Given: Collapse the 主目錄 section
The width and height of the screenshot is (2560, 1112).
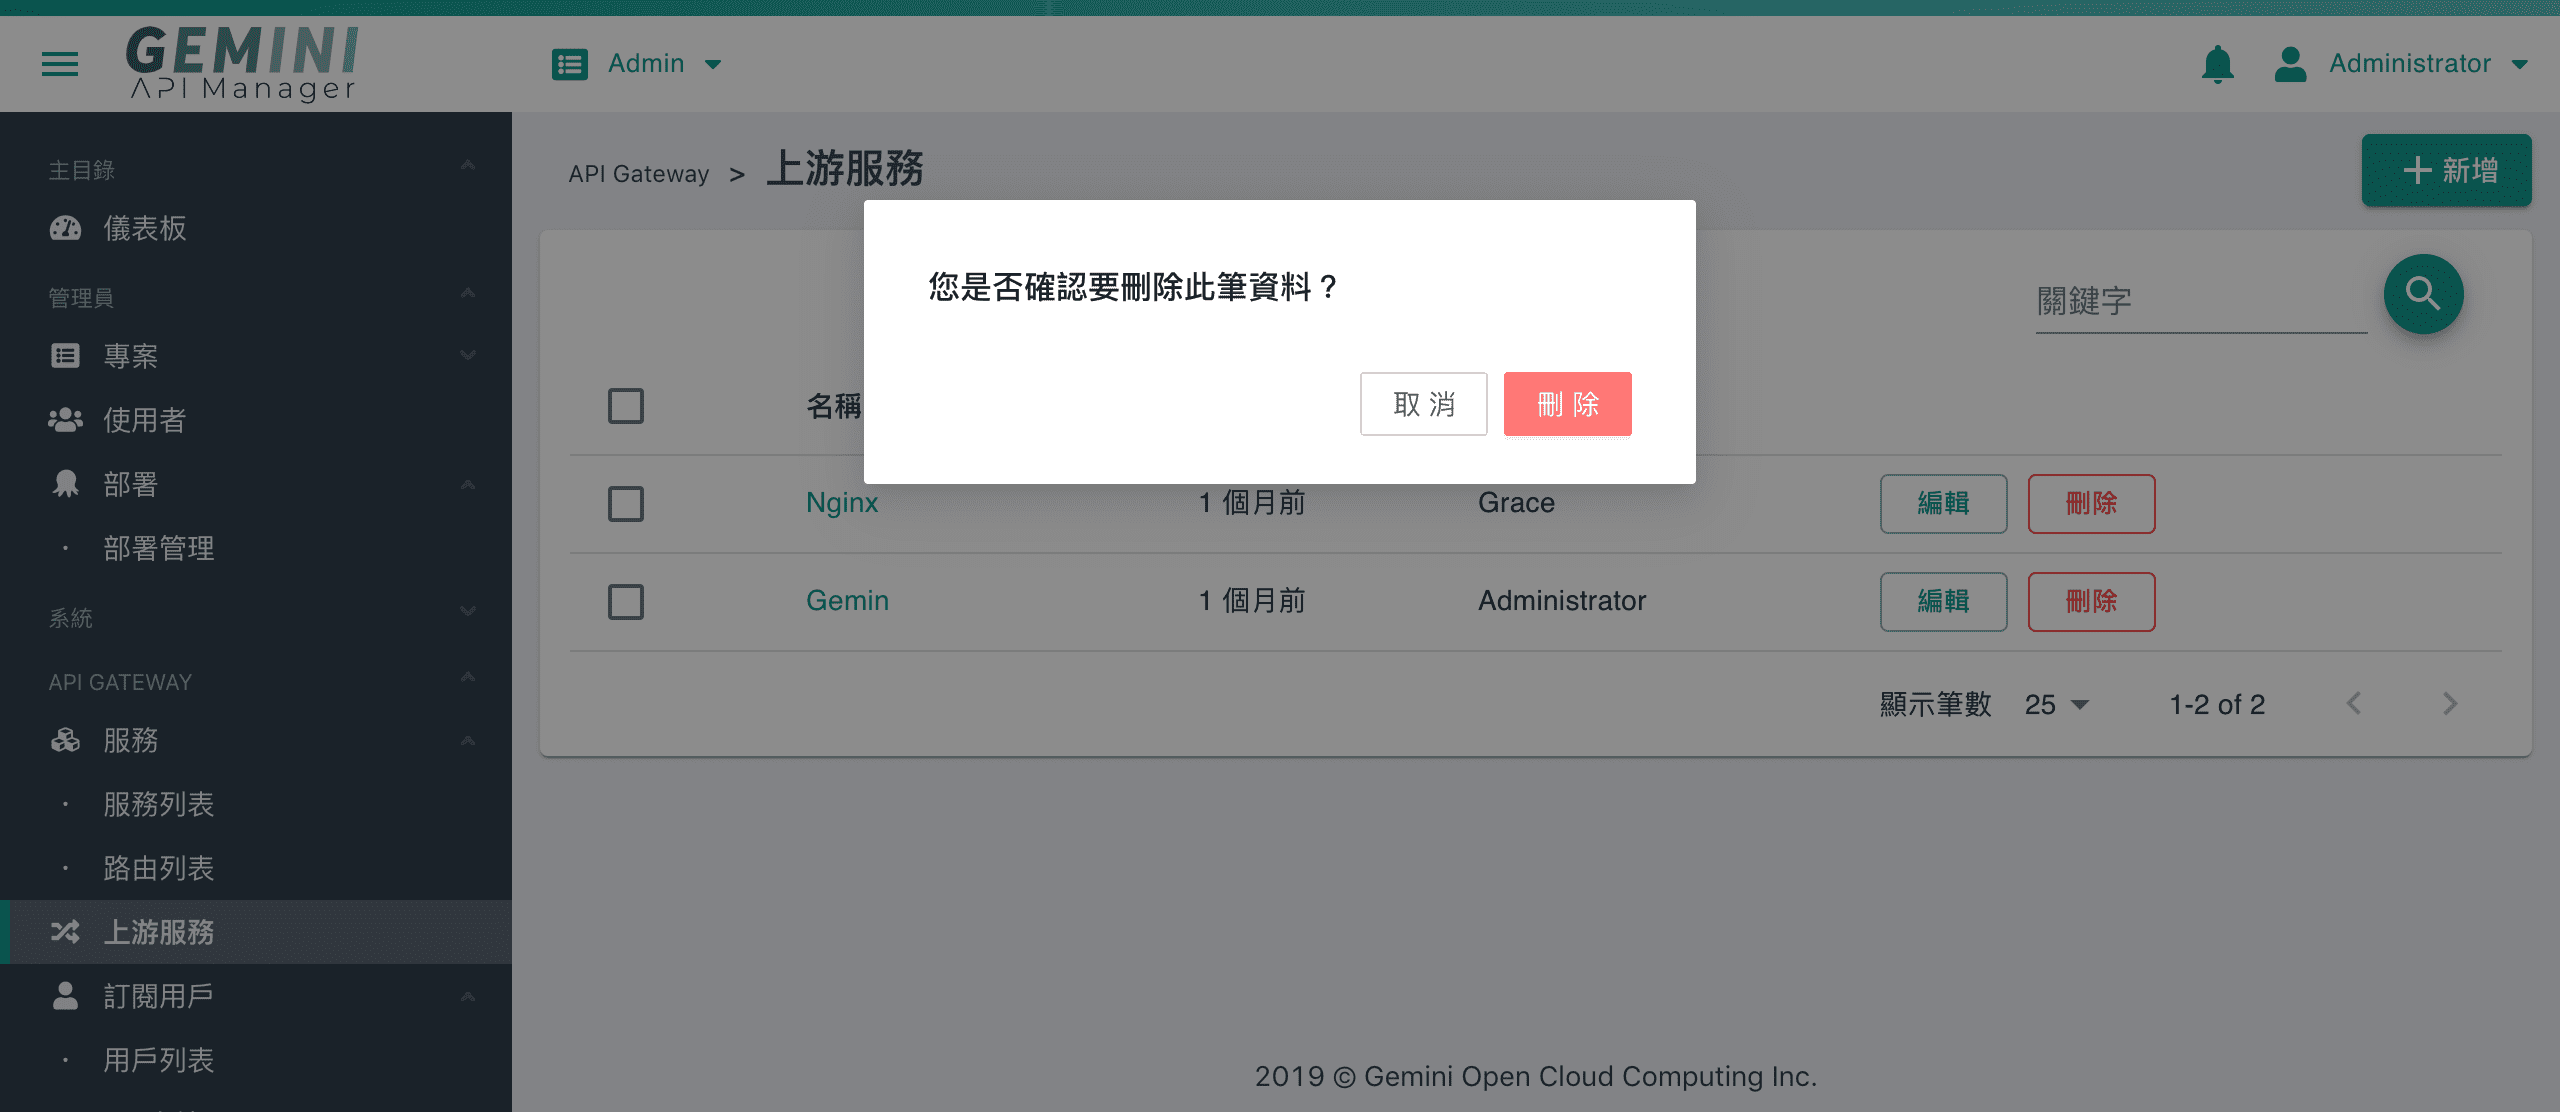Looking at the screenshot, I should point(467,165).
